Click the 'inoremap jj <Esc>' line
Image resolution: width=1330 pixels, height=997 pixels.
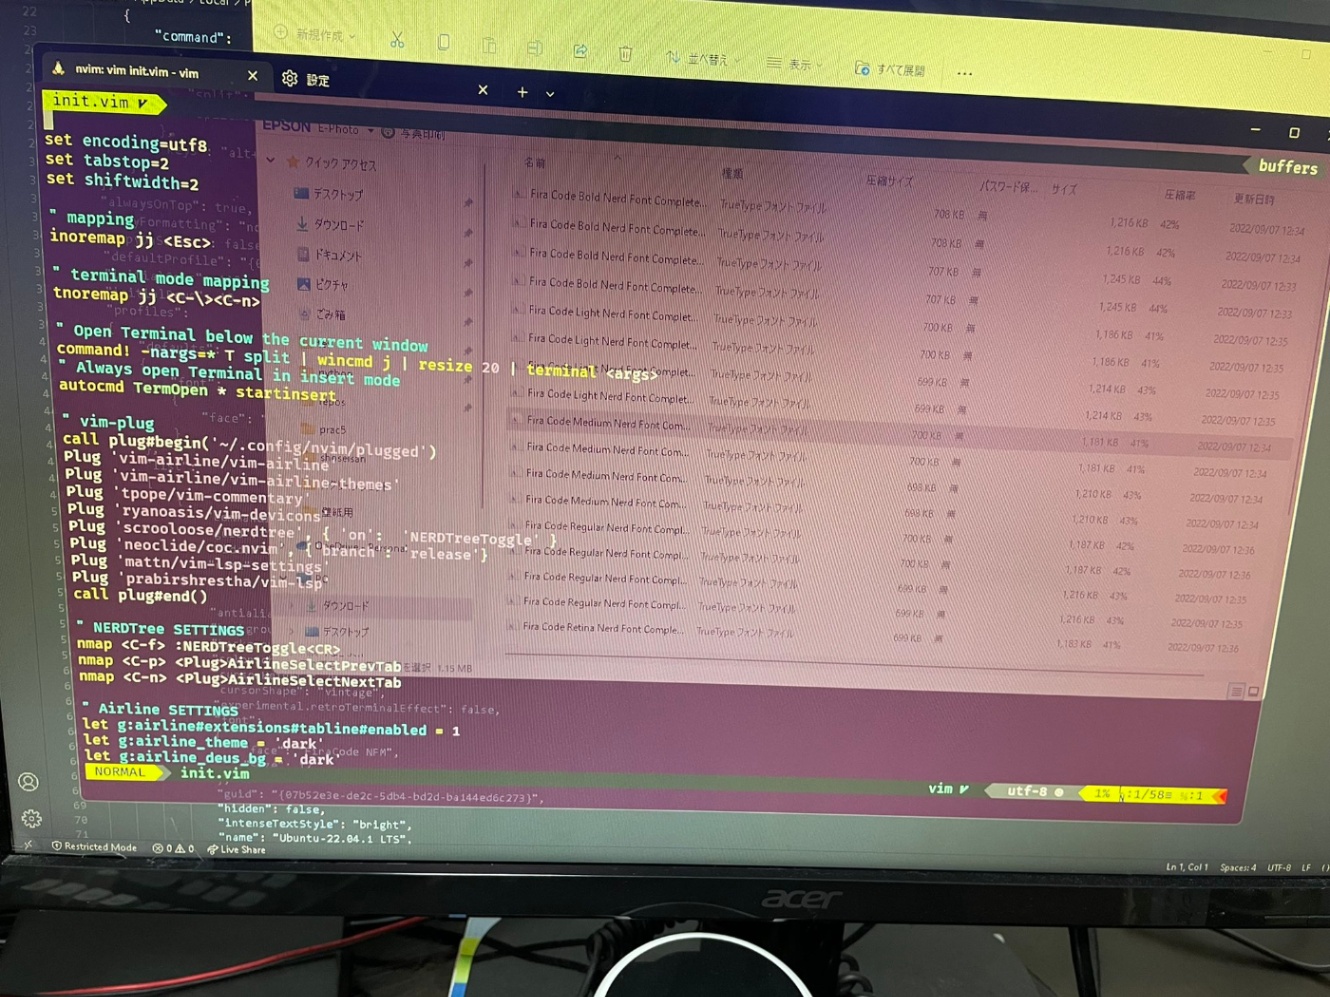pos(130,239)
